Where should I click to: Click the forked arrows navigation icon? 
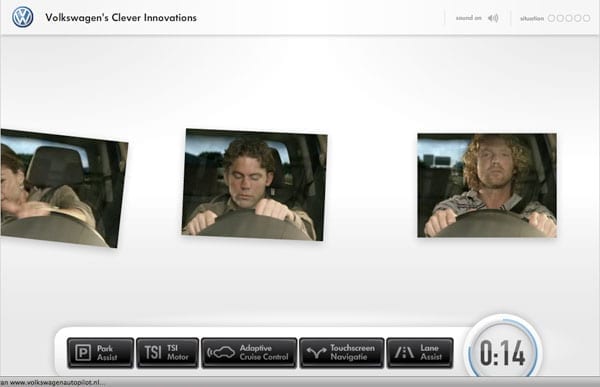(316, 353)
